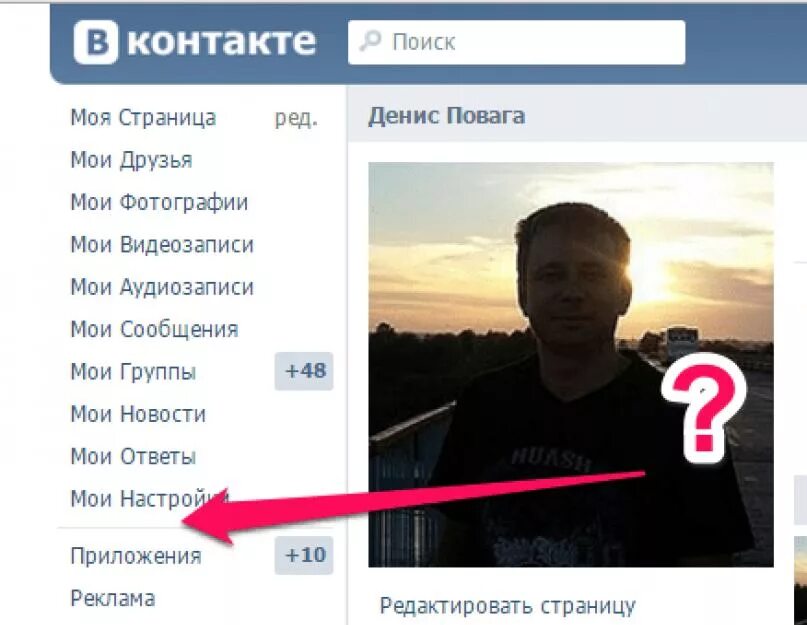Image resolution: width=807 pixels, height=625 pixels.
Task: Open Мои Настройки settings
Action: 149,498
